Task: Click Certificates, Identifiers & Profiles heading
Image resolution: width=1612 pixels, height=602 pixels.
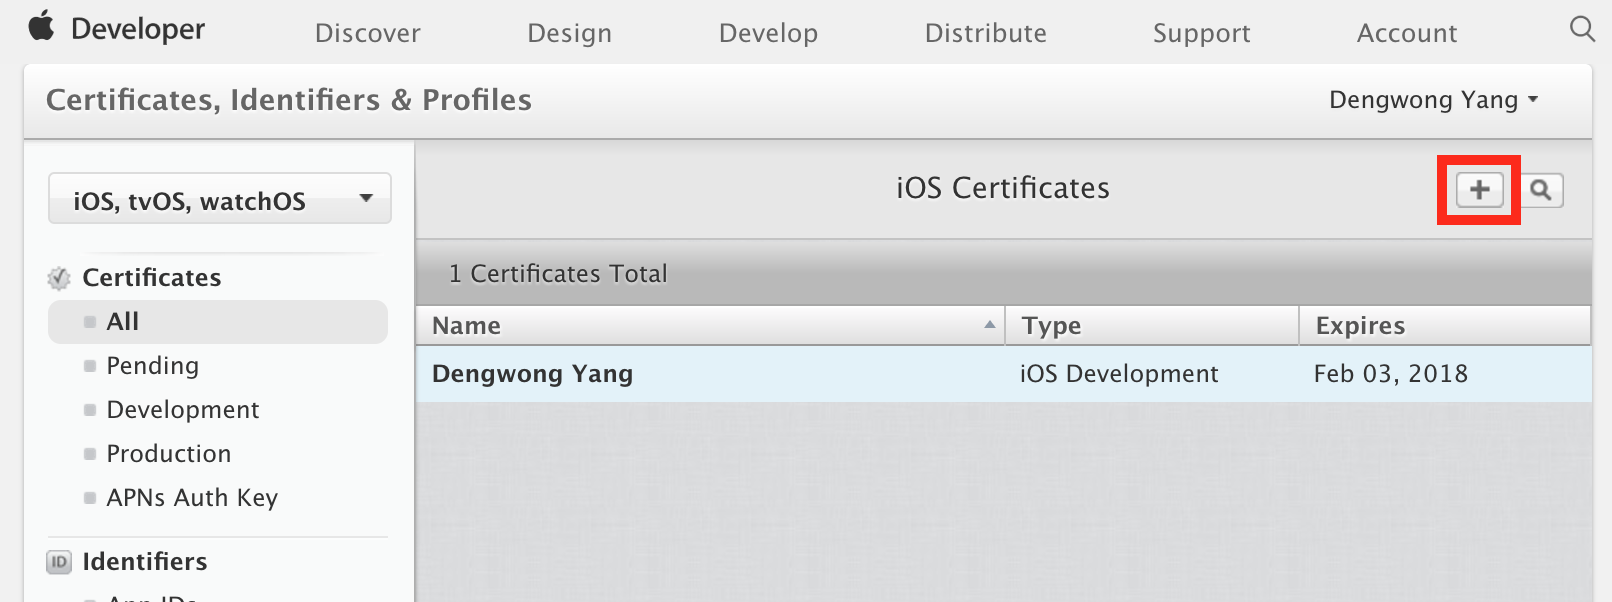Action: pos(289,100)
